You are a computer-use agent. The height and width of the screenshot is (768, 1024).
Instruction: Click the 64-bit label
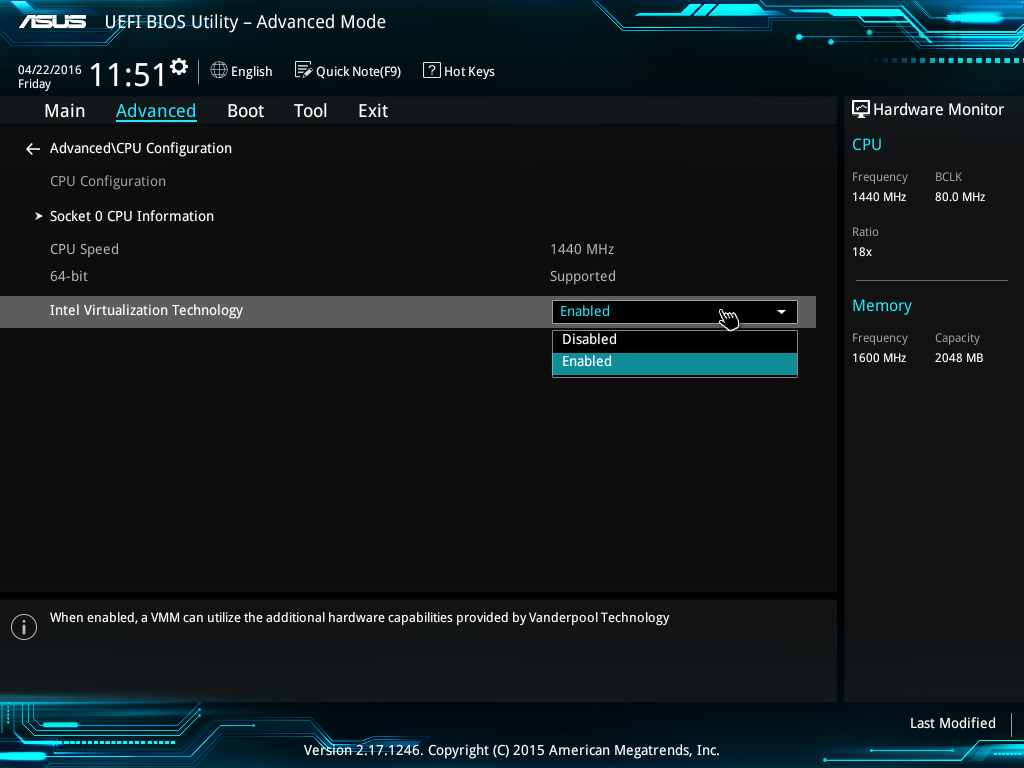69,276
